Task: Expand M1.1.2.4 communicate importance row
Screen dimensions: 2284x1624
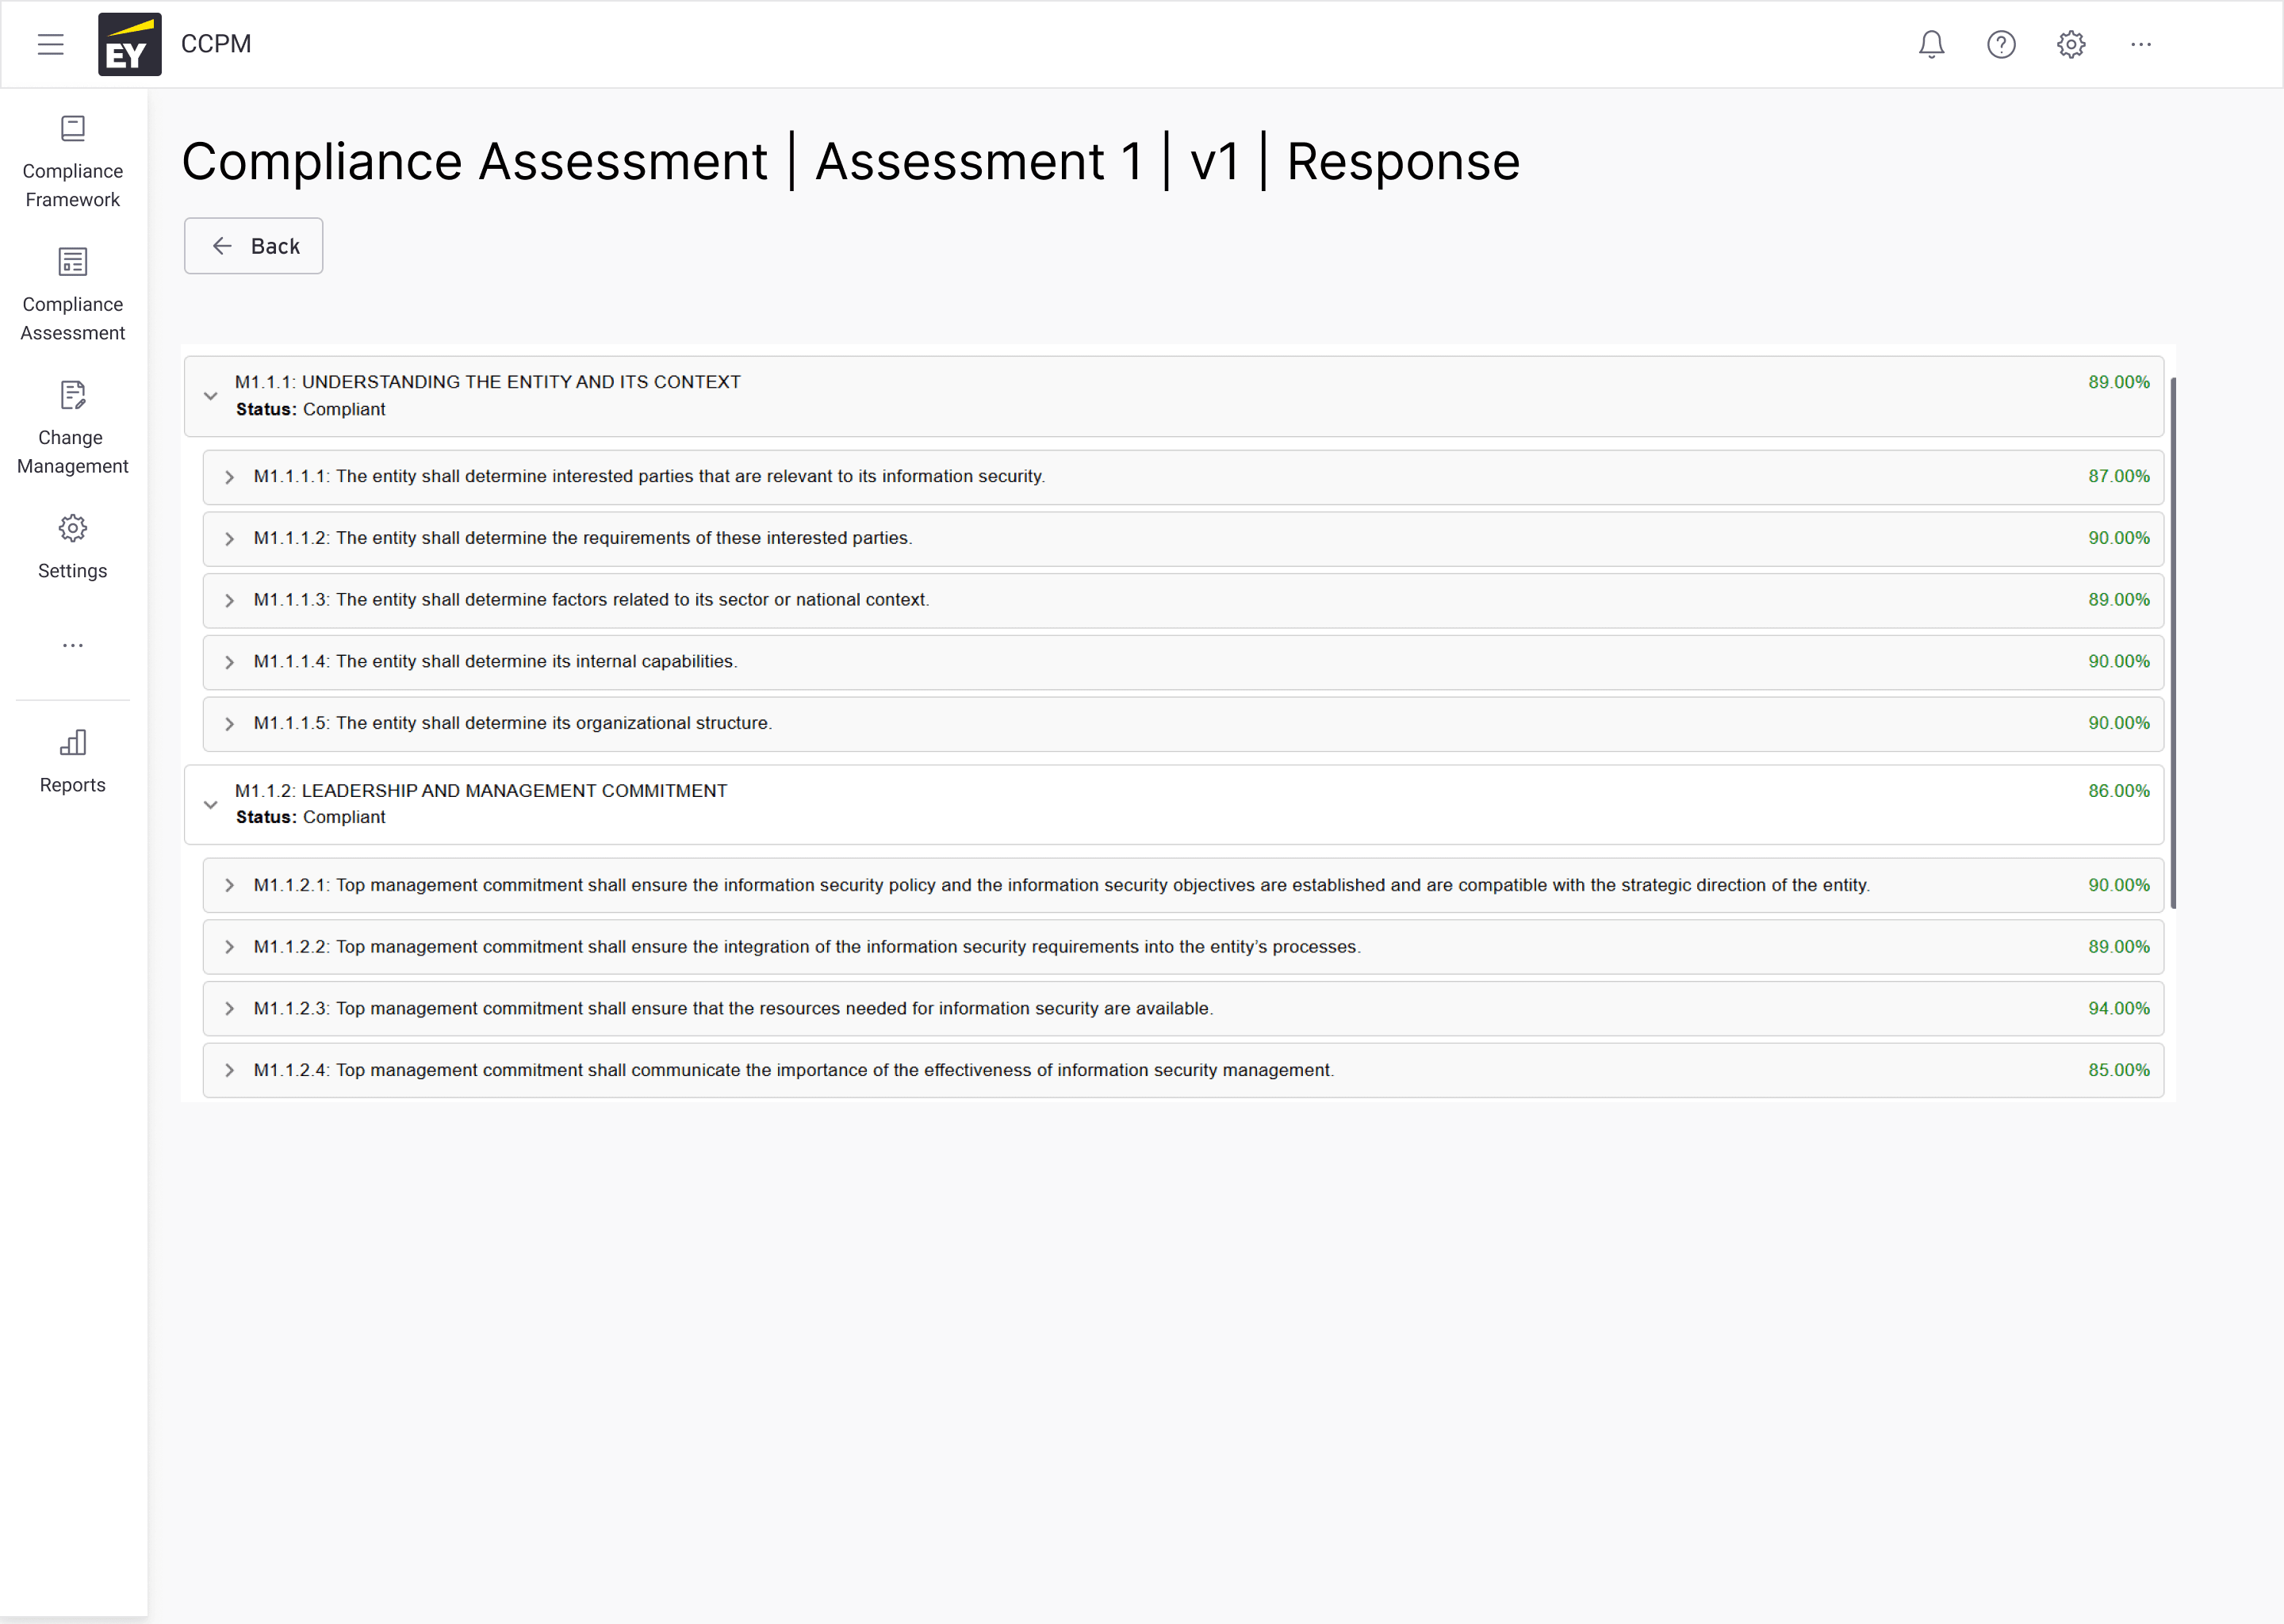Action: (230, 1070)
